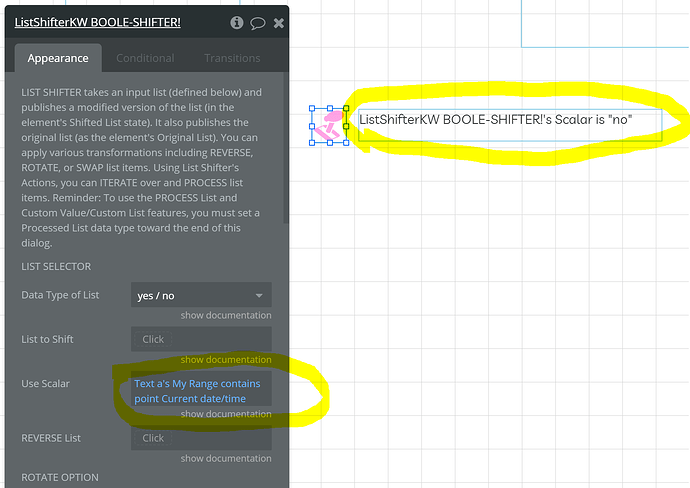Open the comments speech bubble icon
Viewport: 690px width, 488px height.
tap(257, 23)
